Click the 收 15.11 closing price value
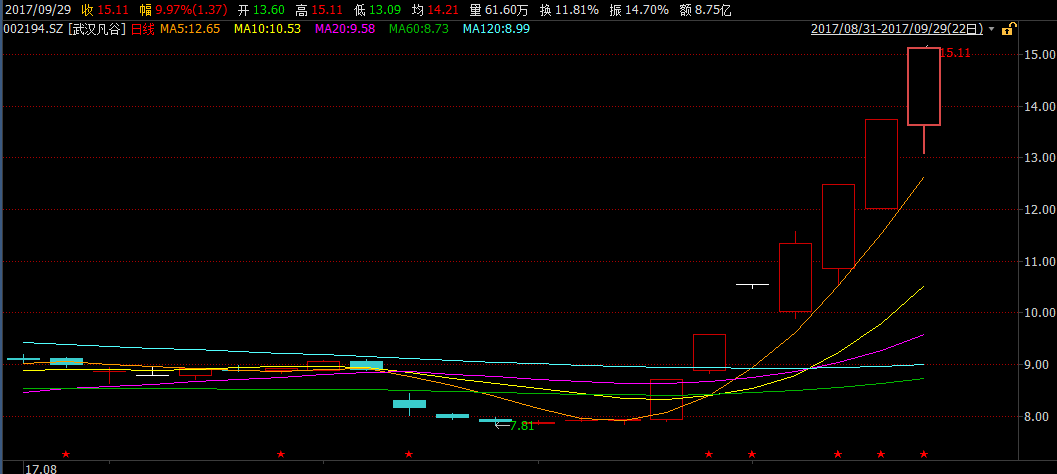This screenshot has width=1057, height=474. point(106,10)
